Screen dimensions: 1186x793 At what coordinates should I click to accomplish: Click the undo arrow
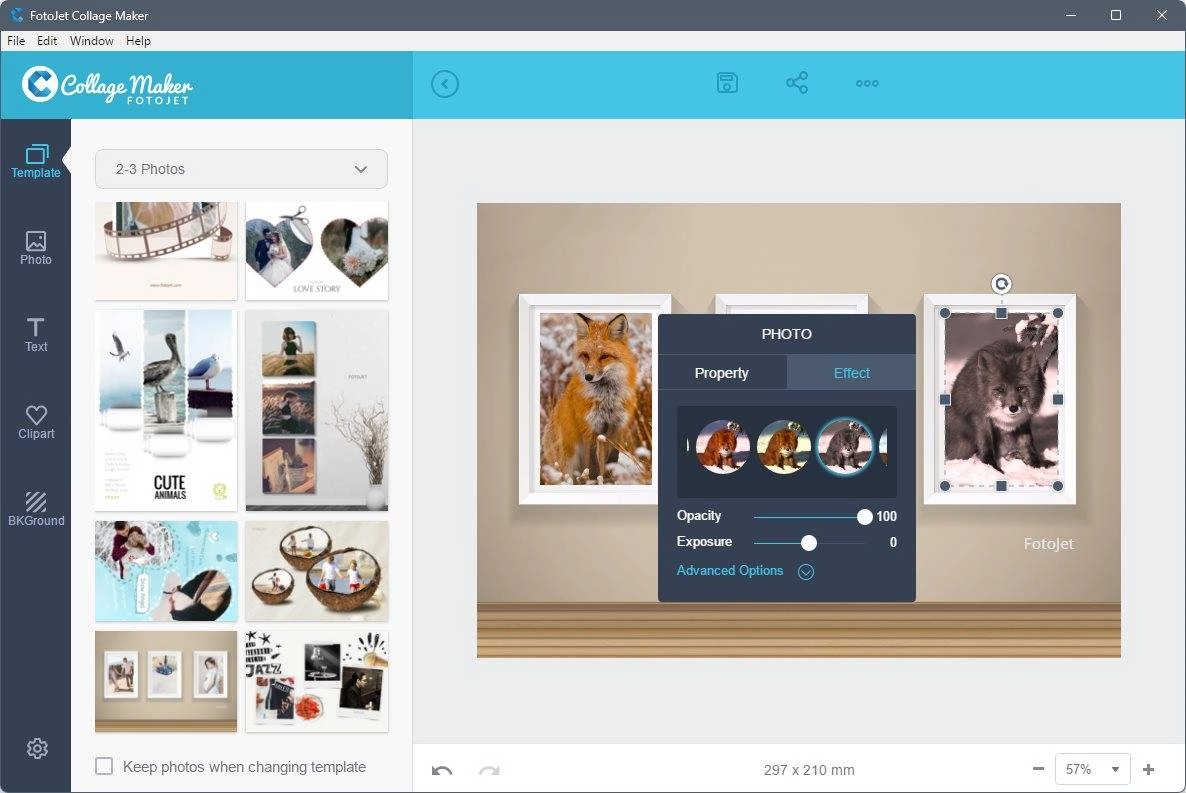[x=442, y=770]
